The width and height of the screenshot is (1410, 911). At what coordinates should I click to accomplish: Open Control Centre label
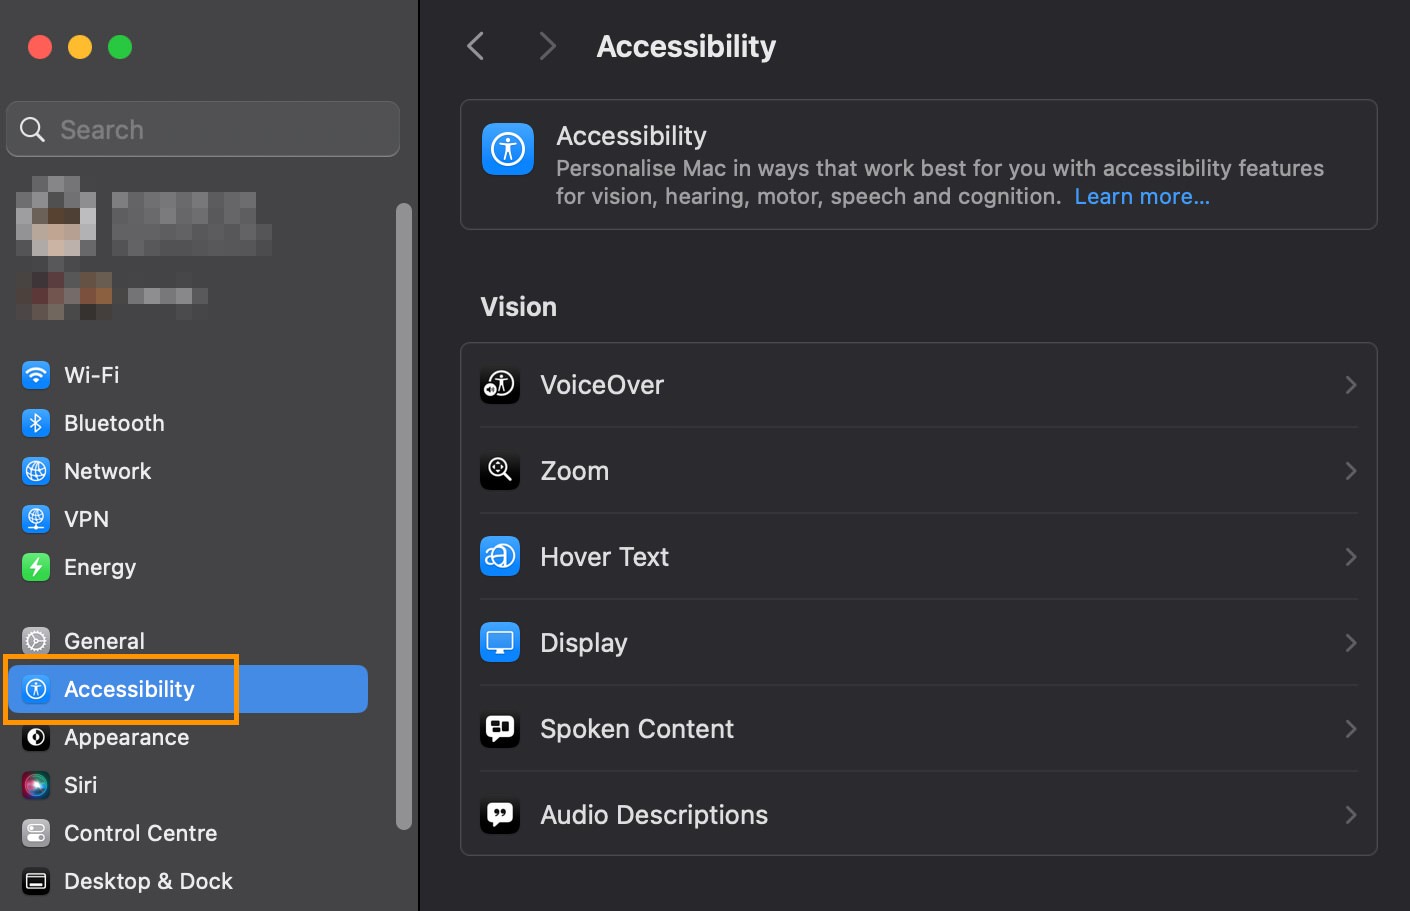click(141, 833)
